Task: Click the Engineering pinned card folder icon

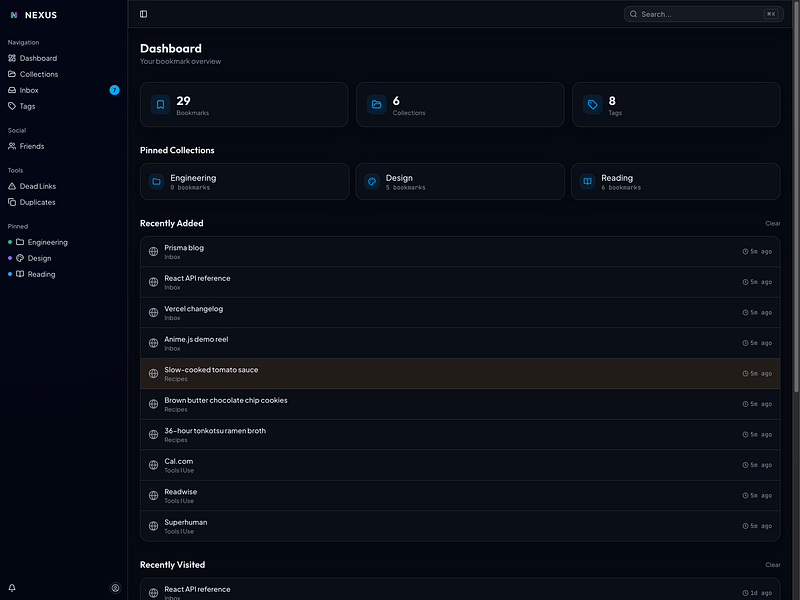Action: click(x=157, y=182)
